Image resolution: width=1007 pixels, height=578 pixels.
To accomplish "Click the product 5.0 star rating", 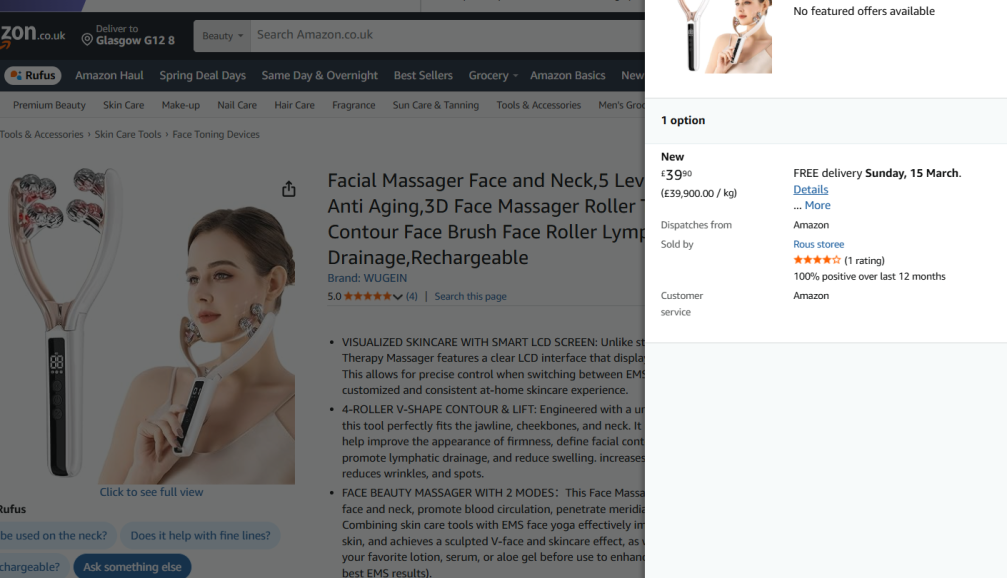I will pyautogui.click(x=367, y=297).
